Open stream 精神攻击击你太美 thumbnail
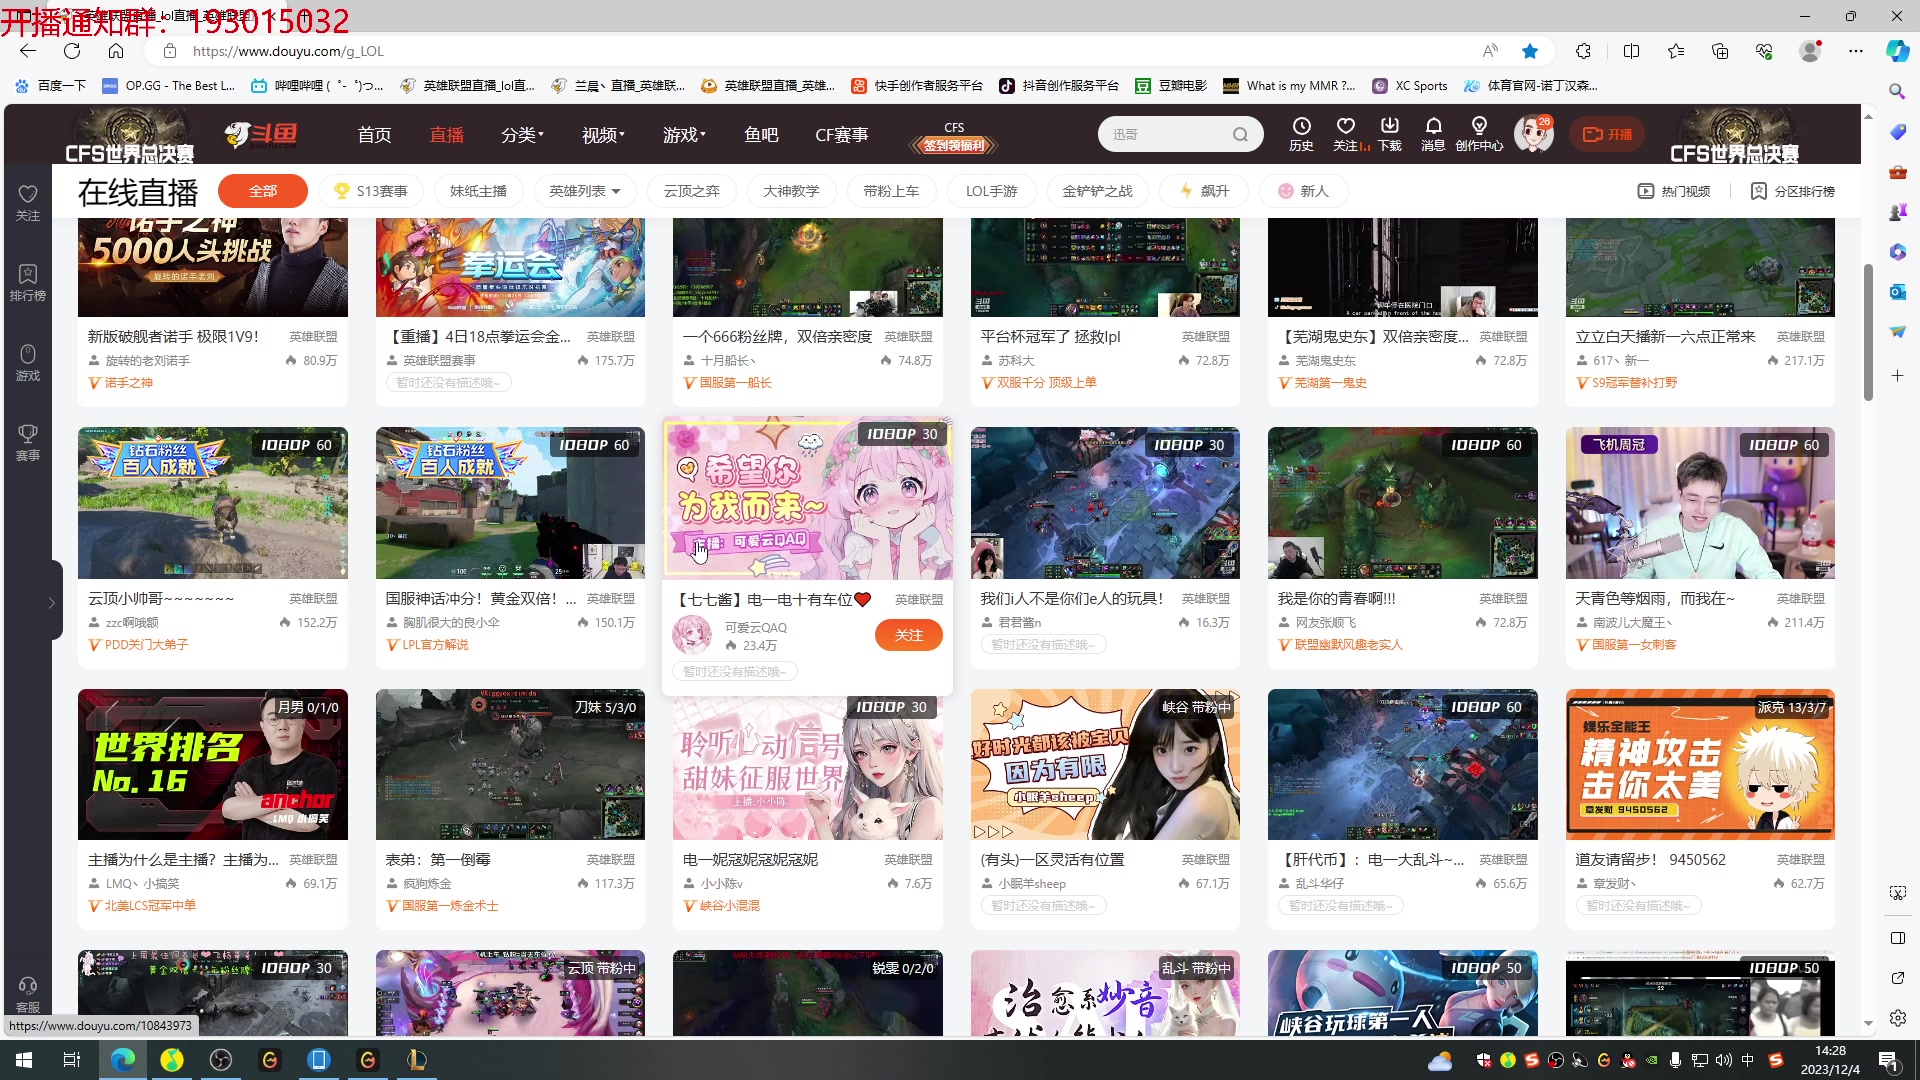 point(1700,764)
